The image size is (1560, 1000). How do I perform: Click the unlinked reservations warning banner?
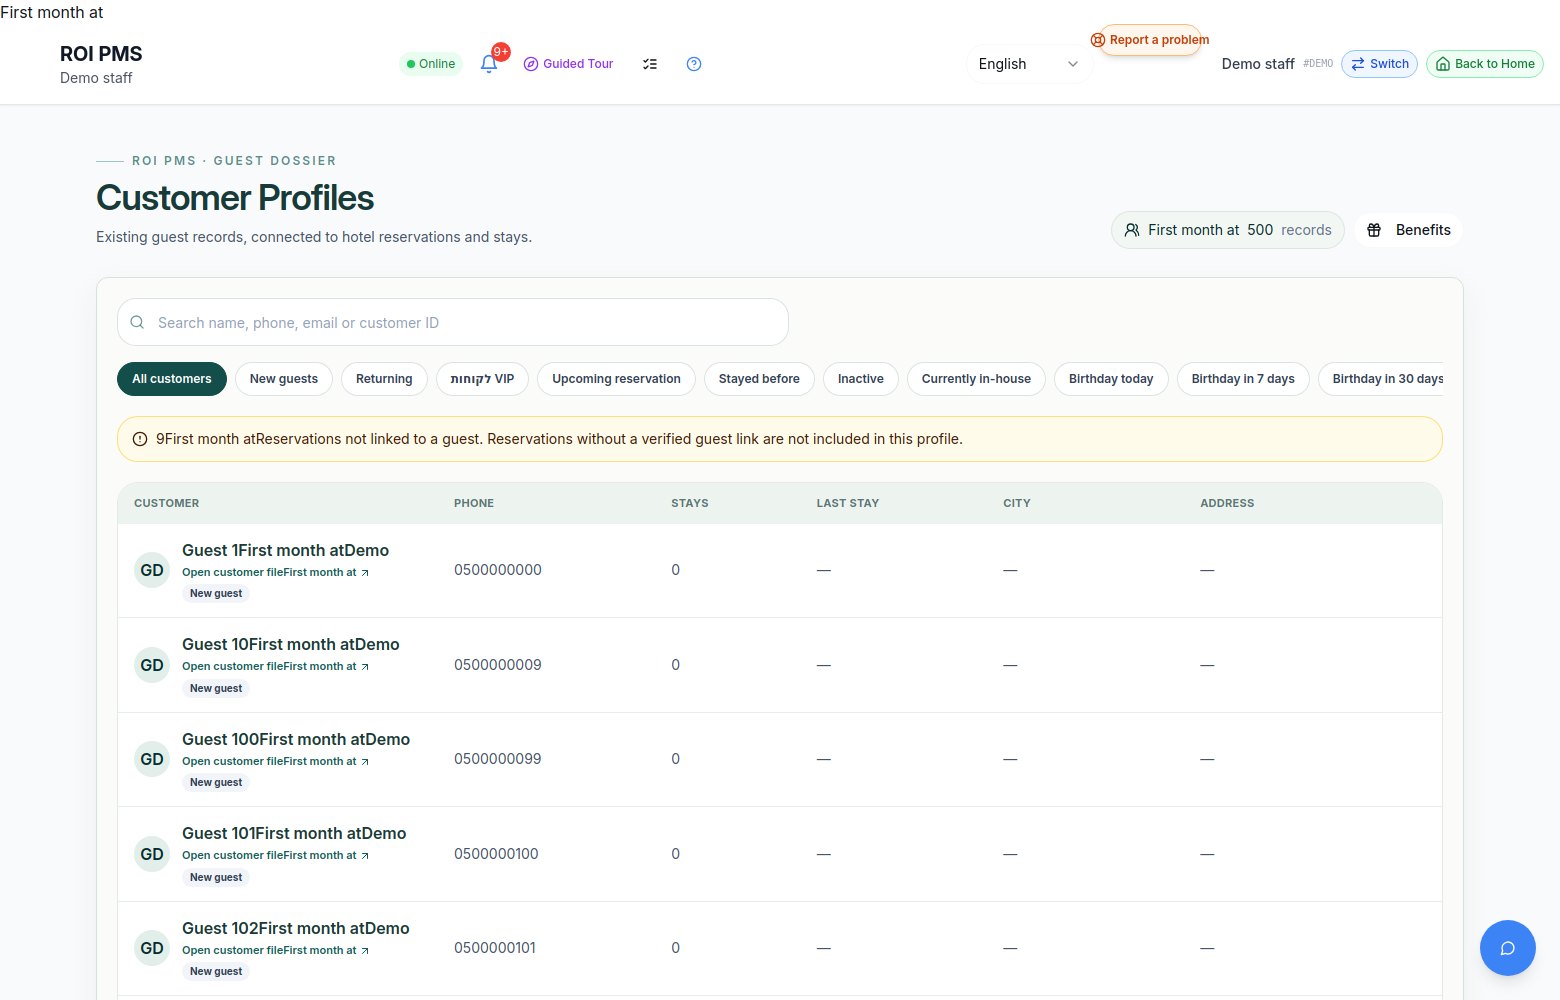tap(780, 439)
